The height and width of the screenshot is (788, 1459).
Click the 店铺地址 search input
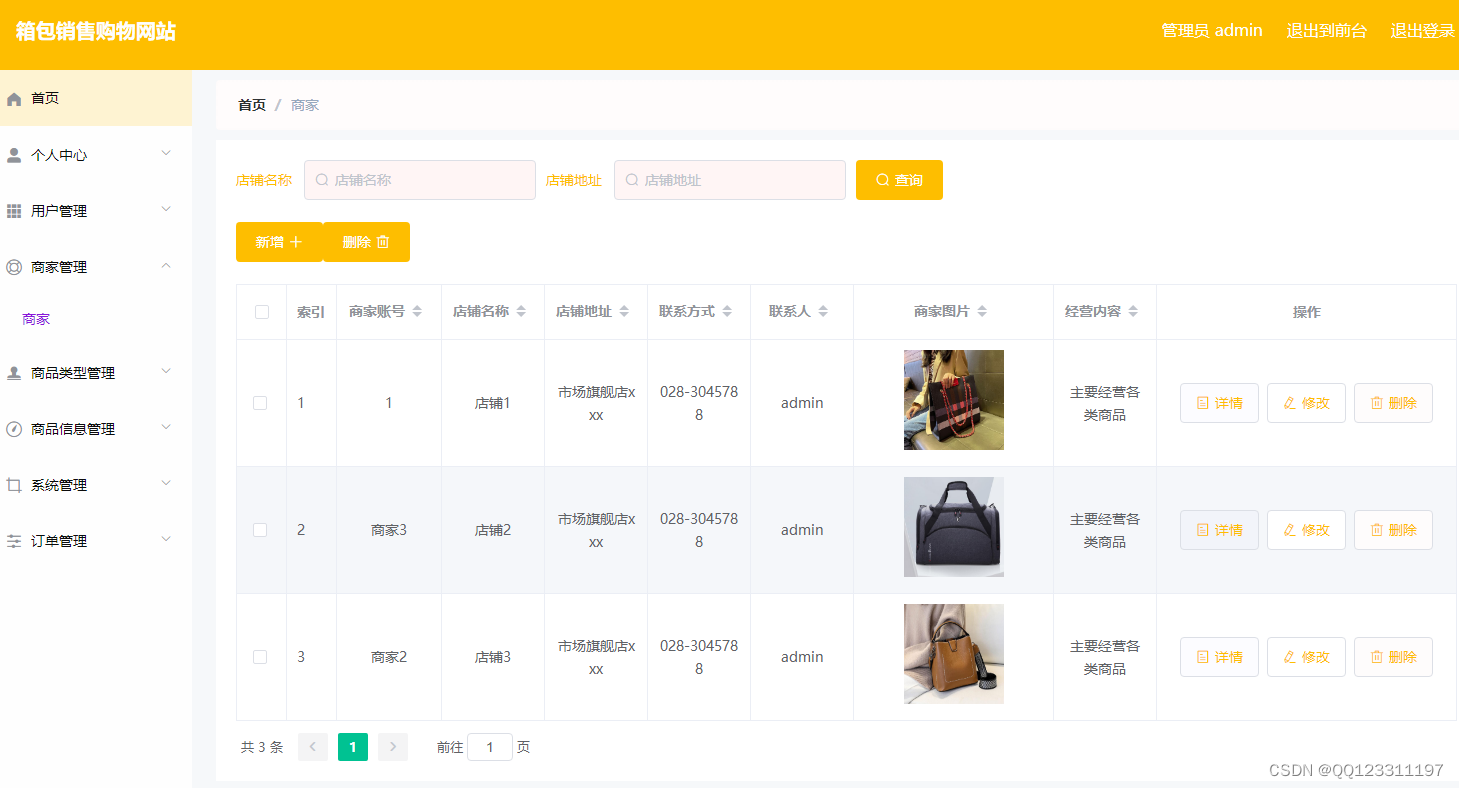click(x=730, y=180)
